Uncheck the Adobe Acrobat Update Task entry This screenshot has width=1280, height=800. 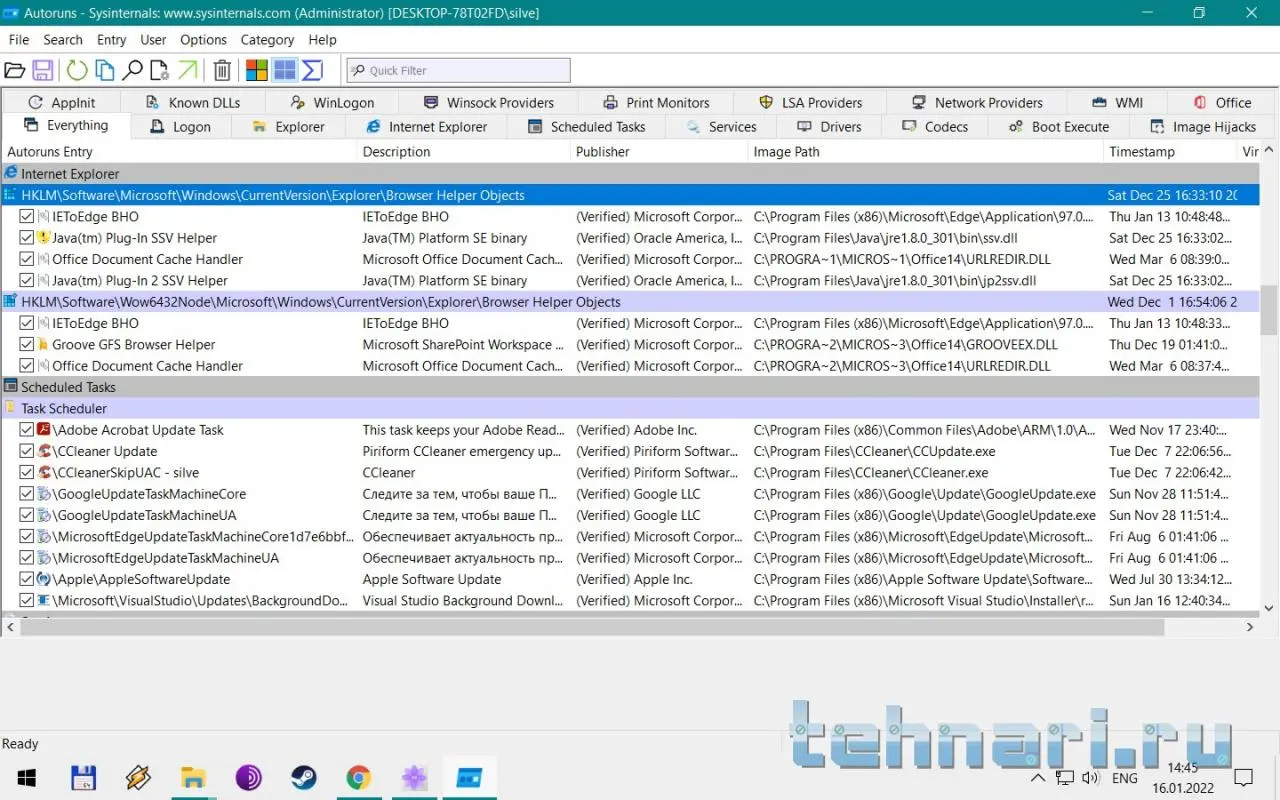tap(27, 430)
